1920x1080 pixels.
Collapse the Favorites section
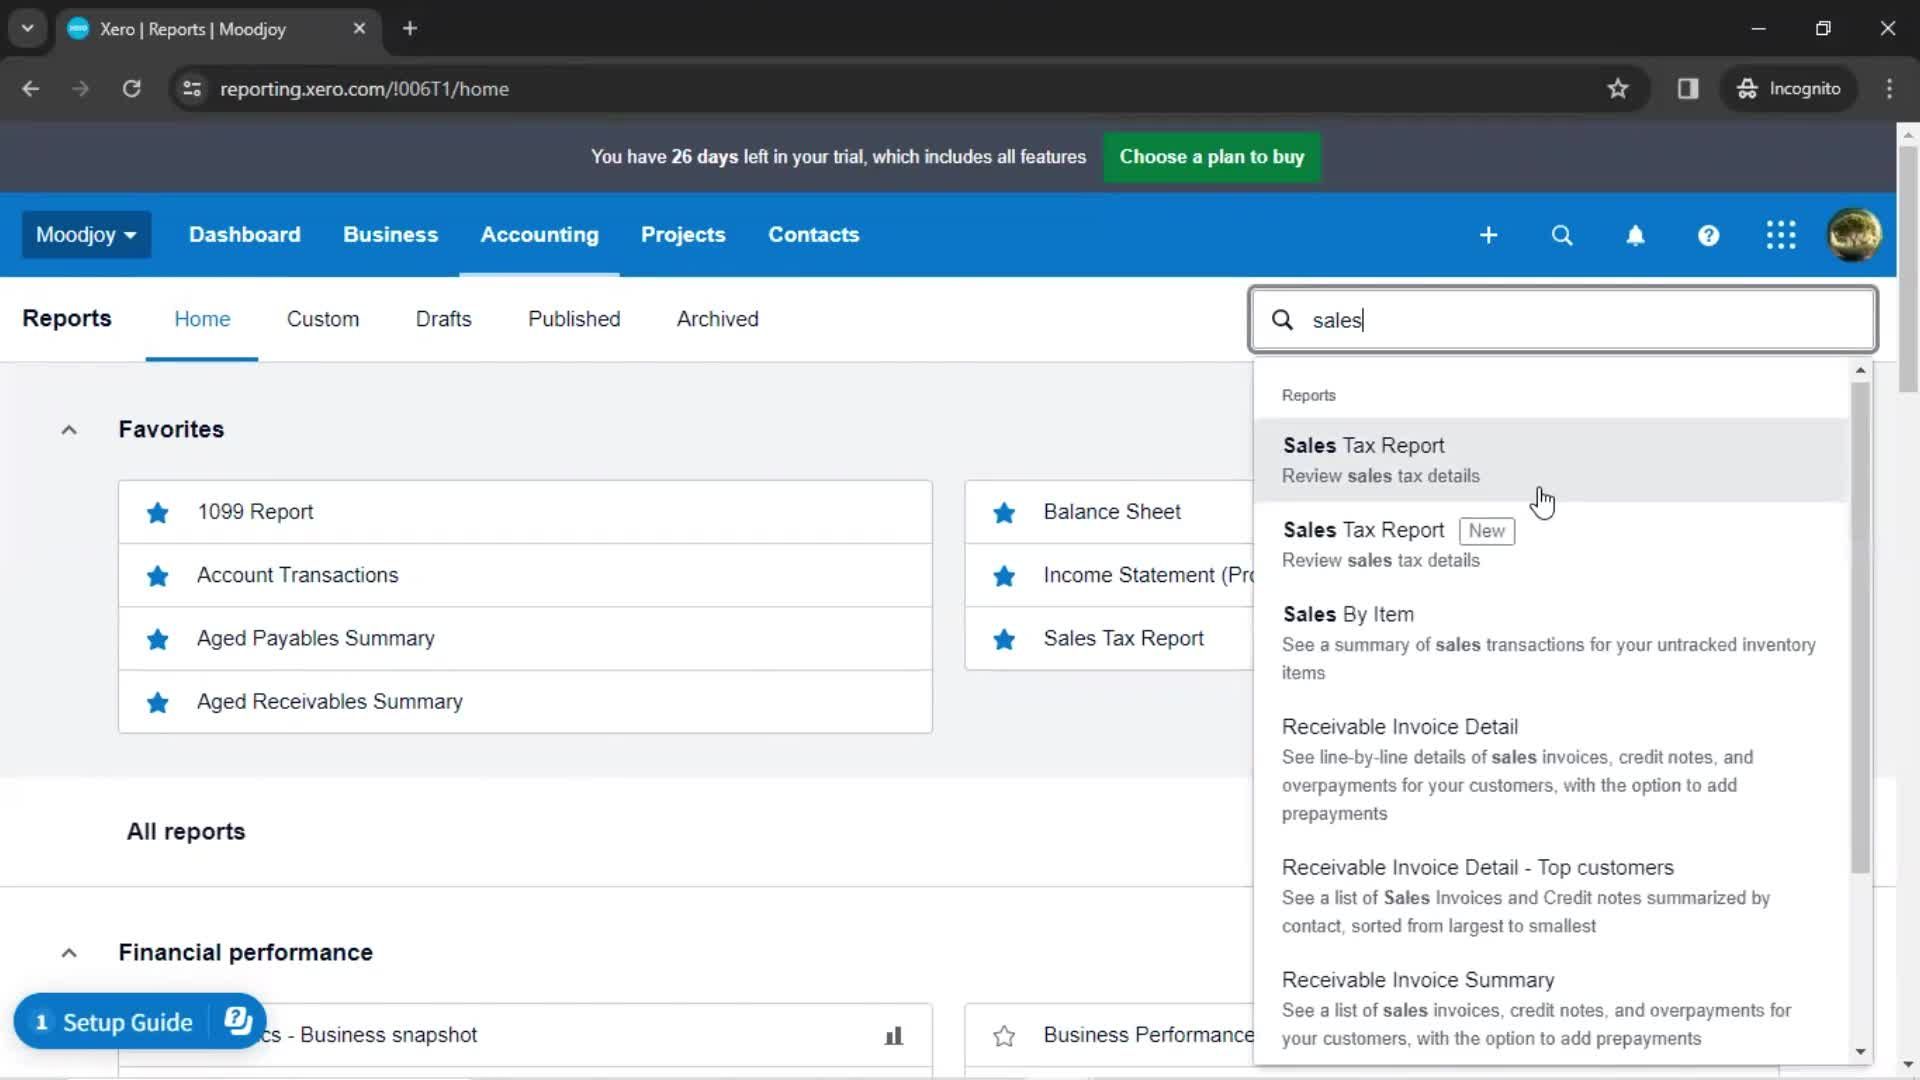click(x=69, y=430)
